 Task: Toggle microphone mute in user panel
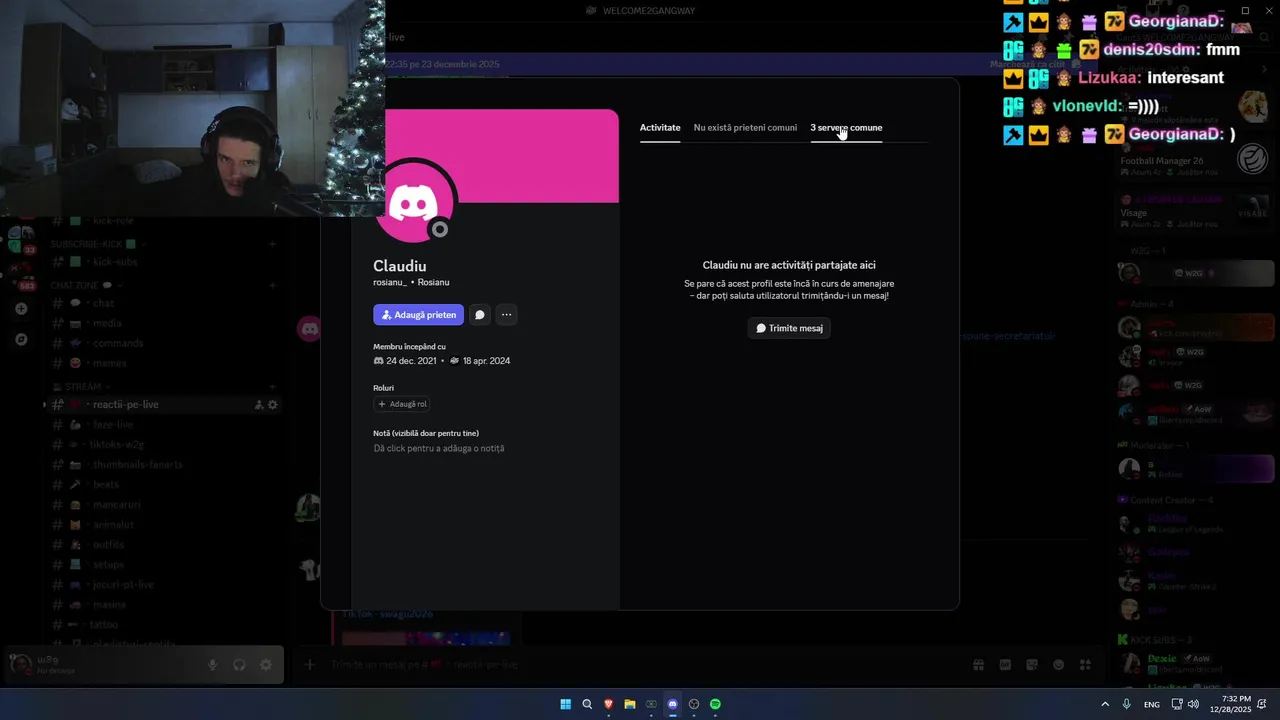click(213, 665)
